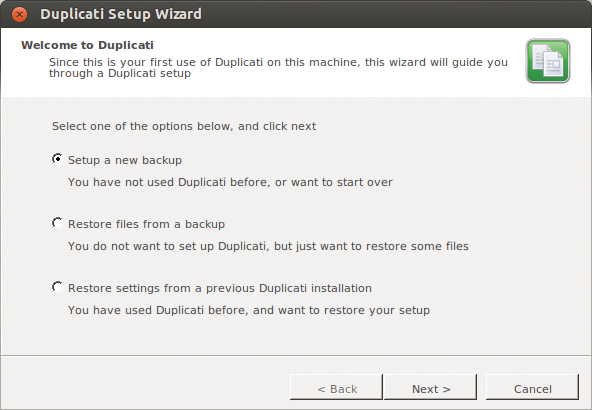Click the green Duplicati documents logo icon
Screen dimensions: 592x410
click(x=548, y=61)
